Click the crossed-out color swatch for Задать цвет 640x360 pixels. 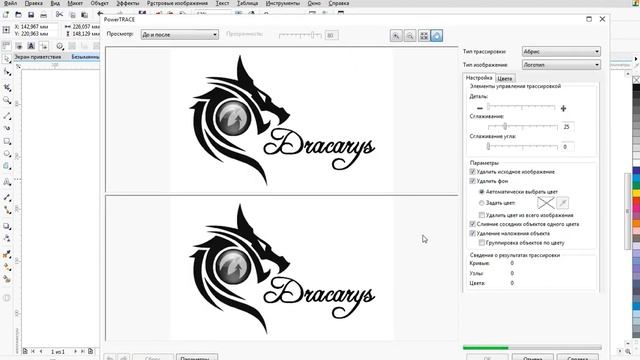click(x=545, y=202)
